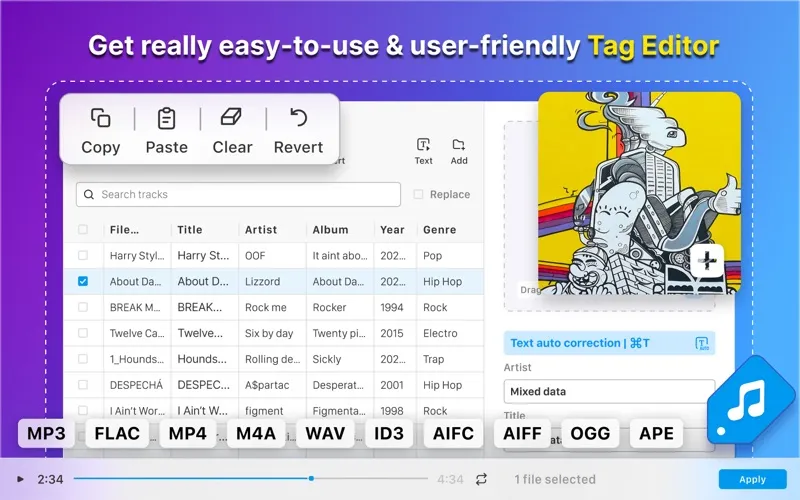The width and height of the screenshot is (800, 500).
Task: Click the album cell Rocker
Action: click(x=329, y=307)
